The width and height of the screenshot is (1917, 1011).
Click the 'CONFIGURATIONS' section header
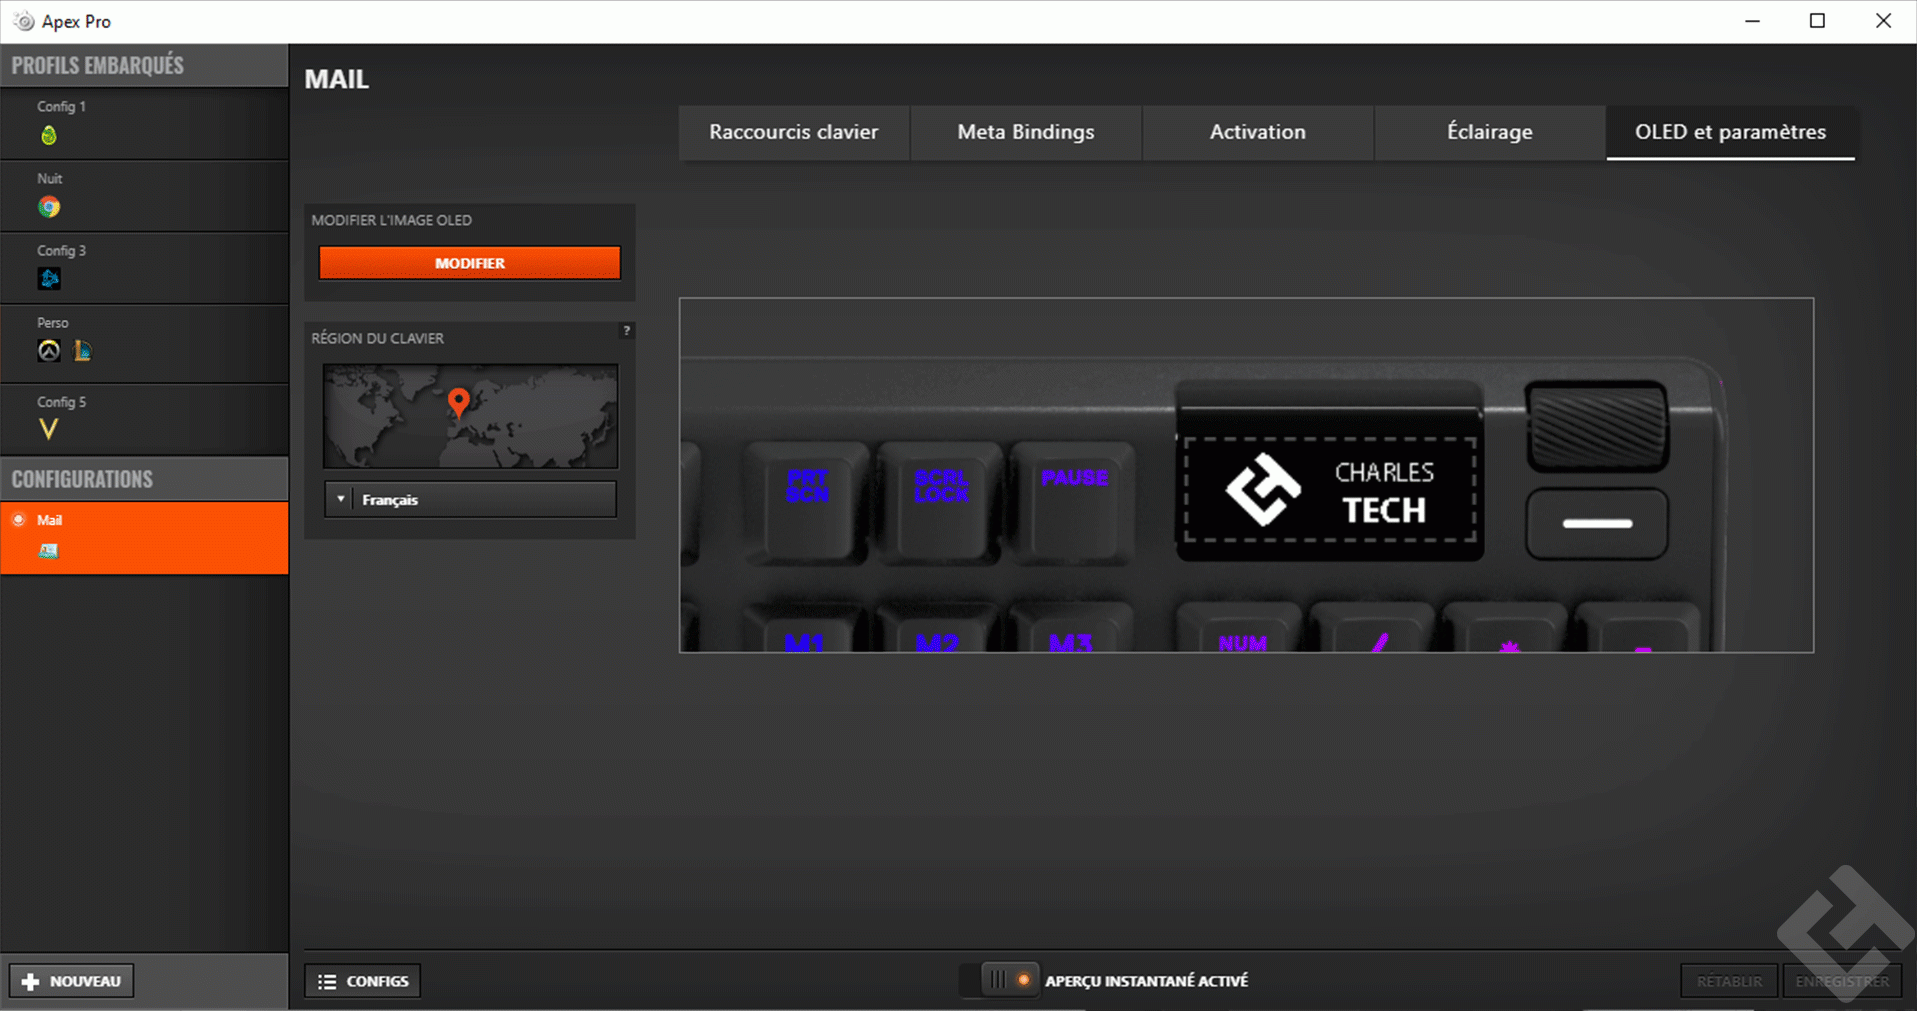pyautogui.click(x=82, y=479)
